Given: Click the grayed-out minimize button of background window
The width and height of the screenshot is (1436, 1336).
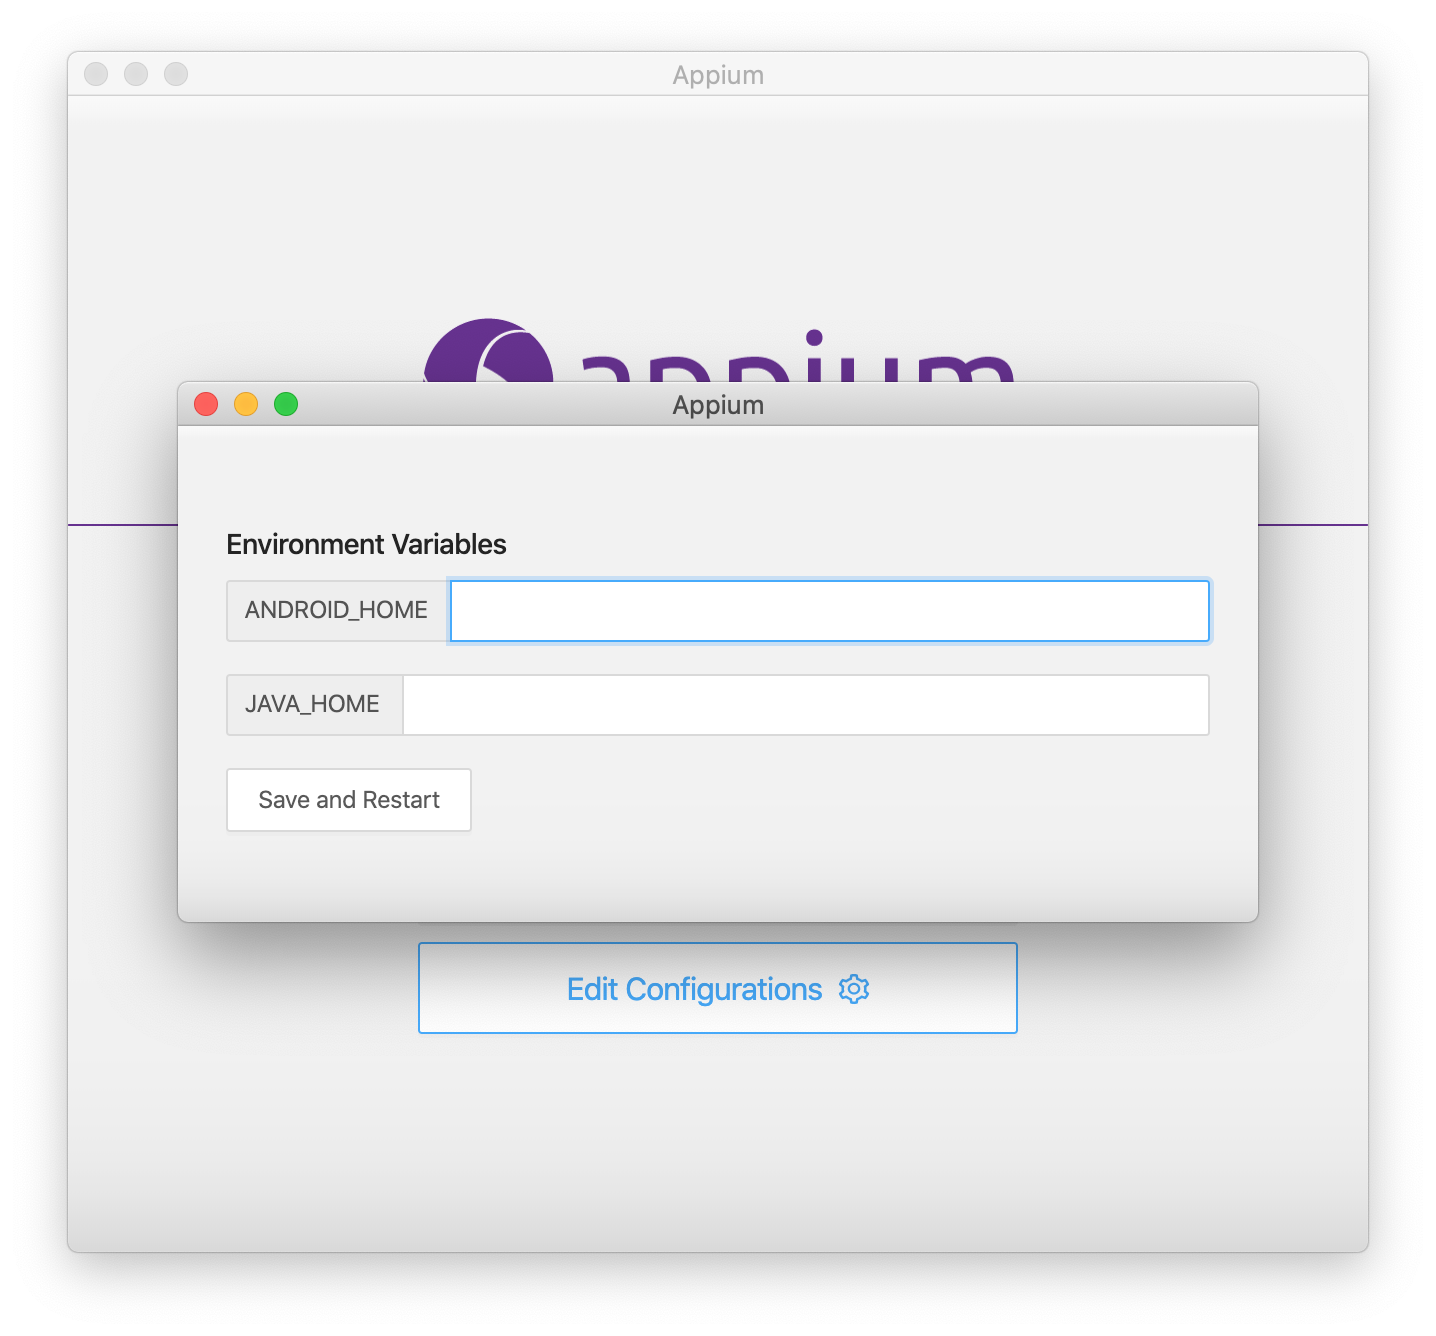Looking at the screenshot, I should click(136, 74).
